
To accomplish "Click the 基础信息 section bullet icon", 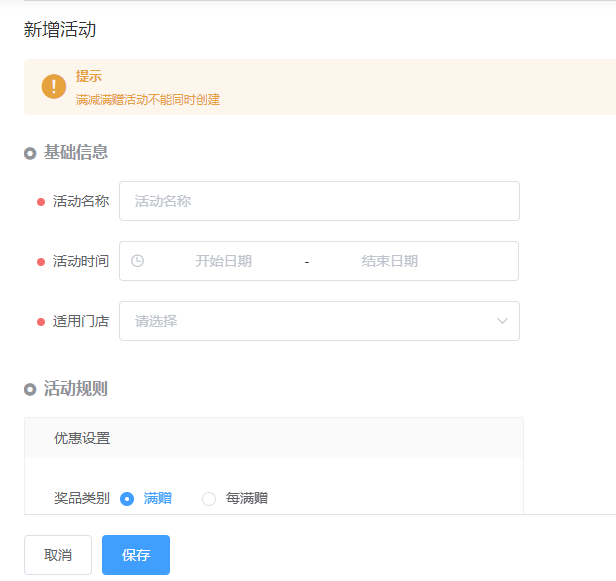I will [30, 153].
